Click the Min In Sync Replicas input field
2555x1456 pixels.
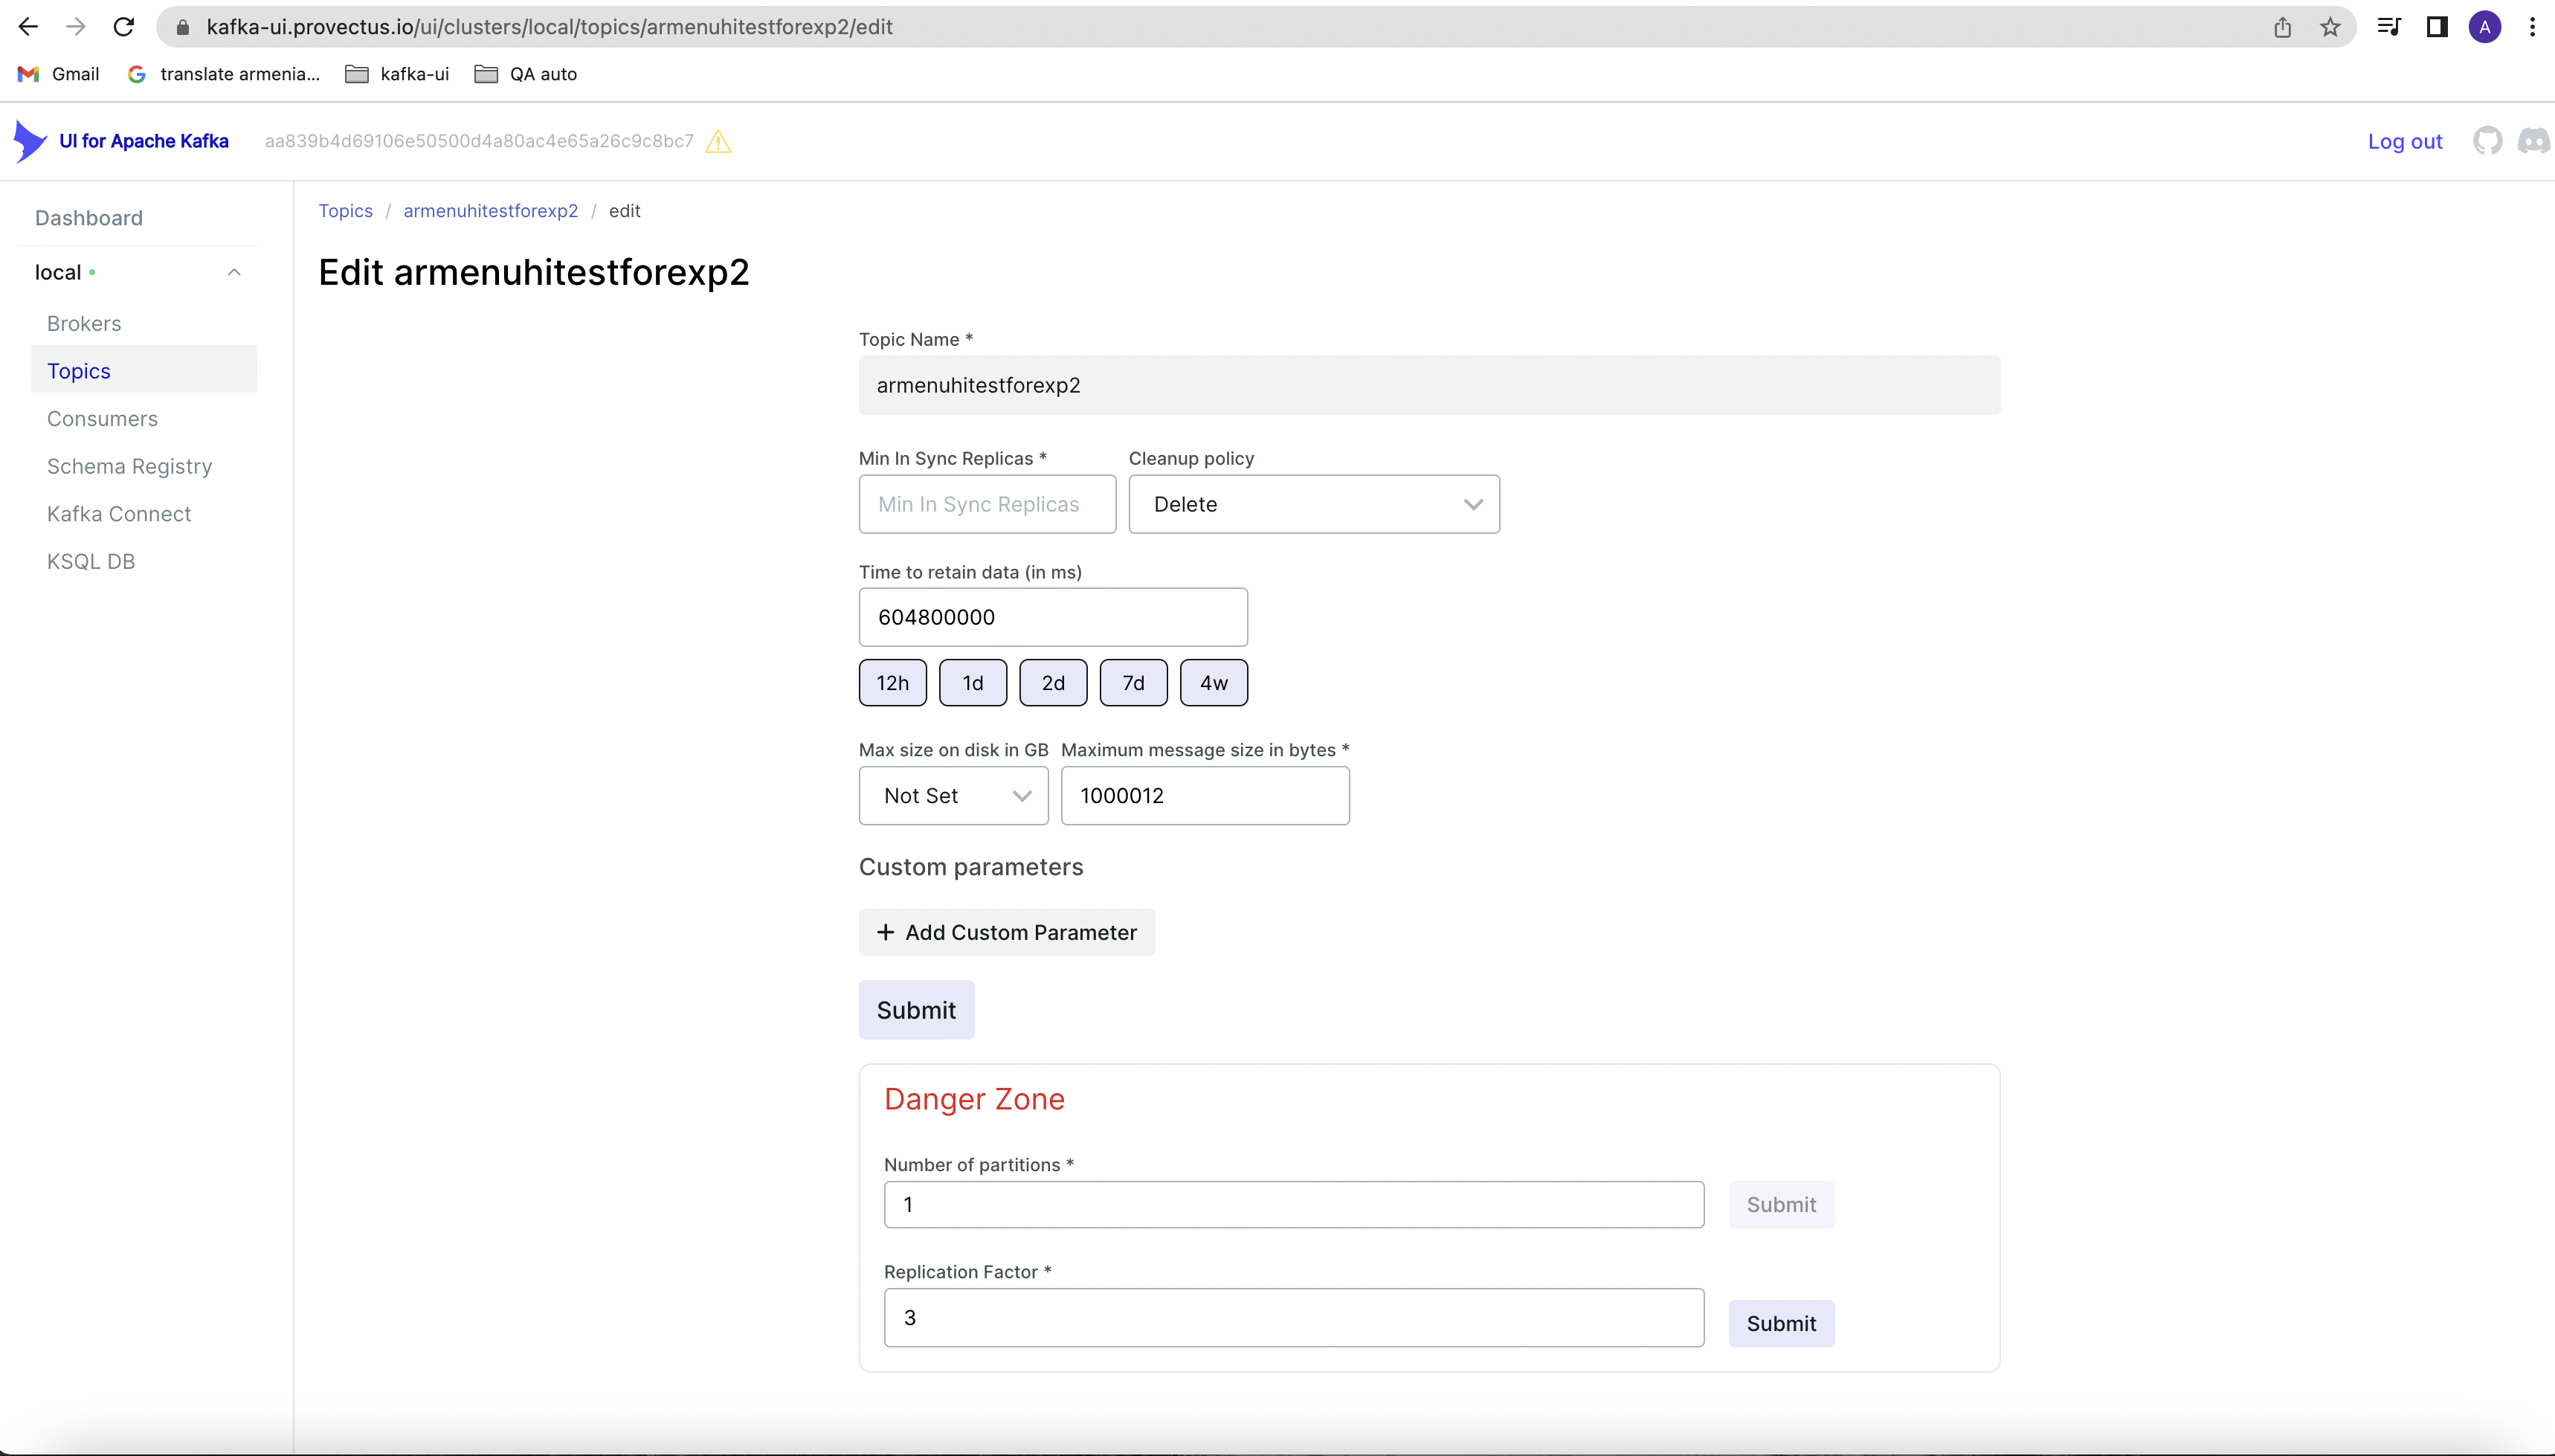click(986, 504)
